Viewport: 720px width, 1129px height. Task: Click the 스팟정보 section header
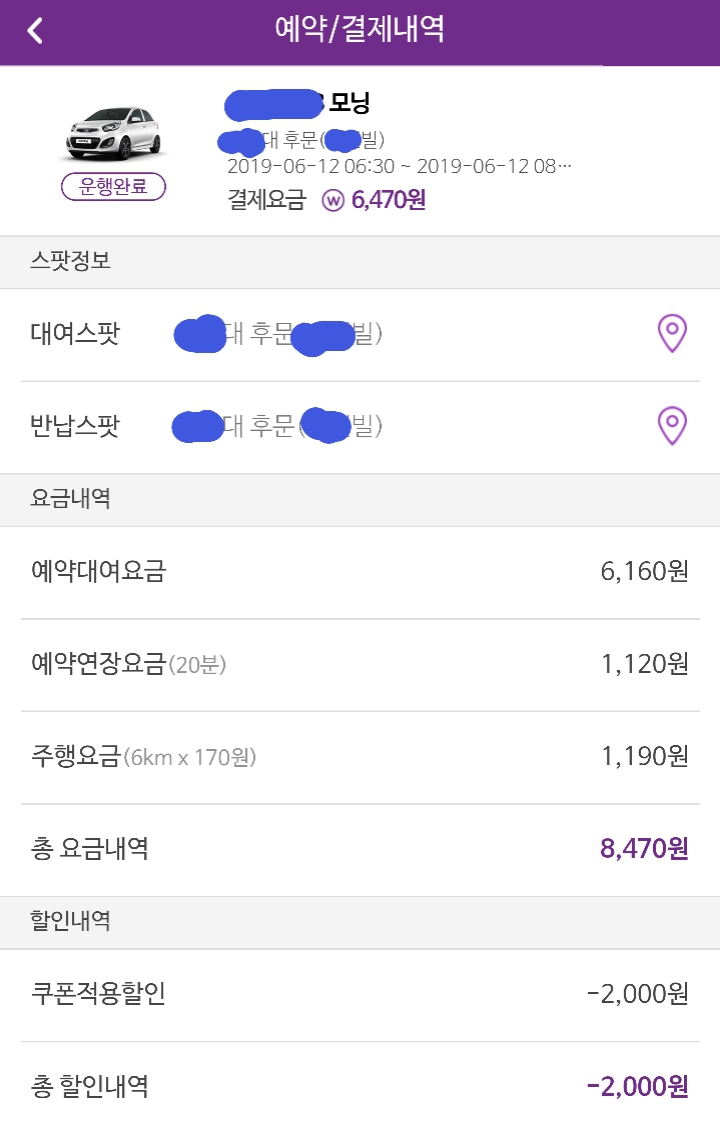coord(70,262)
